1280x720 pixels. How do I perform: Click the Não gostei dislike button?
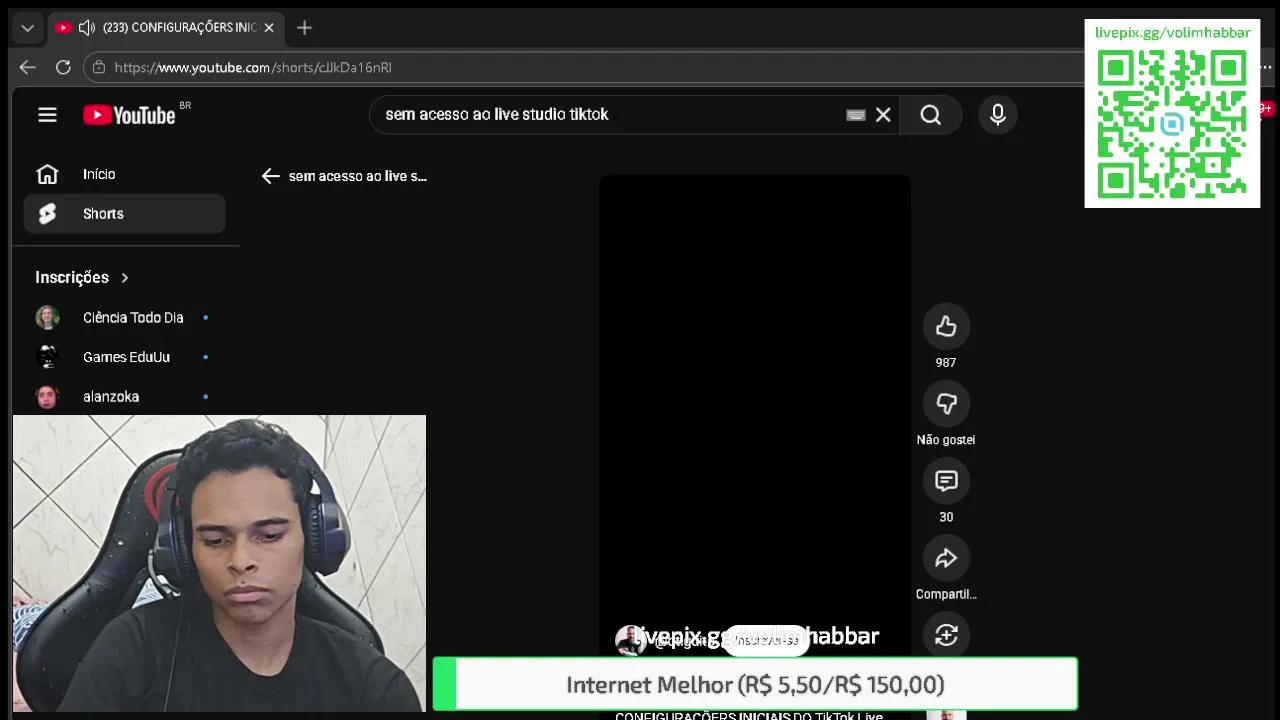click(946, 403)
